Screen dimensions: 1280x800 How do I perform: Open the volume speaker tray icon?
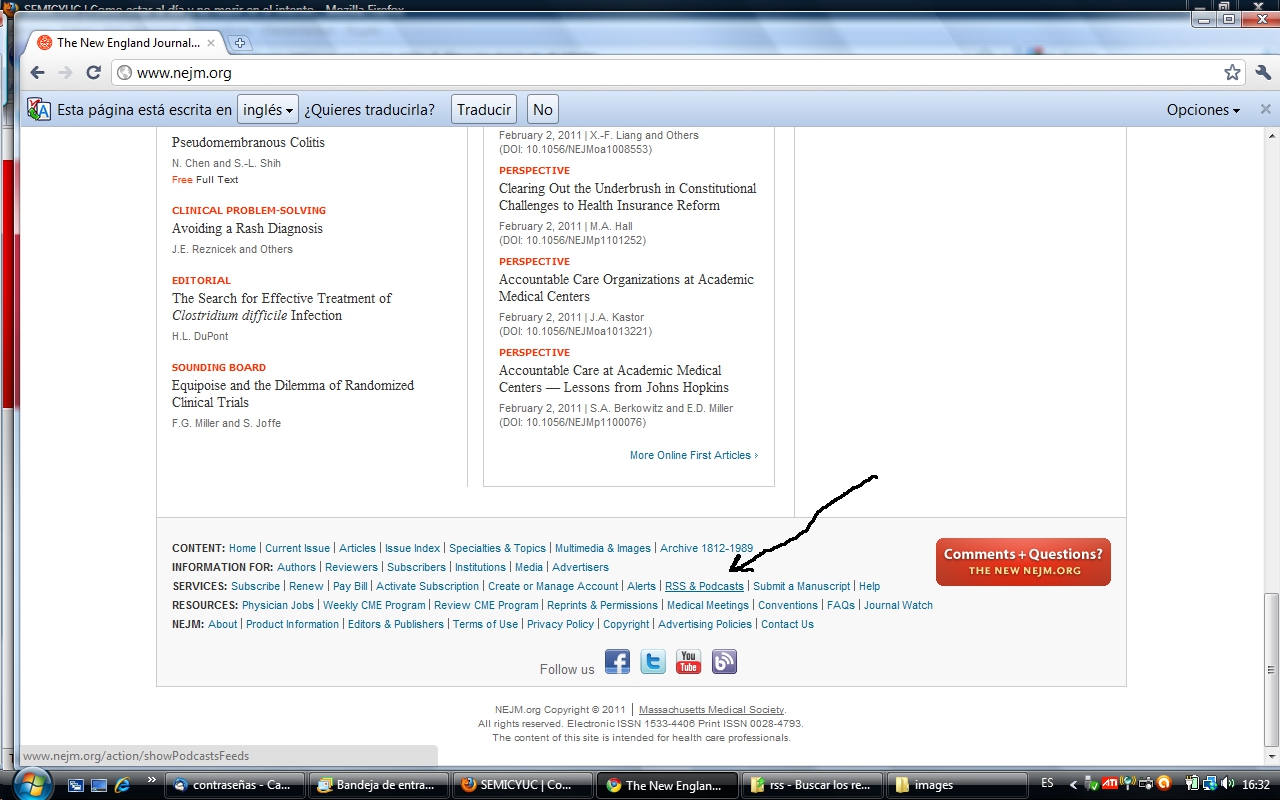click(x=1227, y=785)
